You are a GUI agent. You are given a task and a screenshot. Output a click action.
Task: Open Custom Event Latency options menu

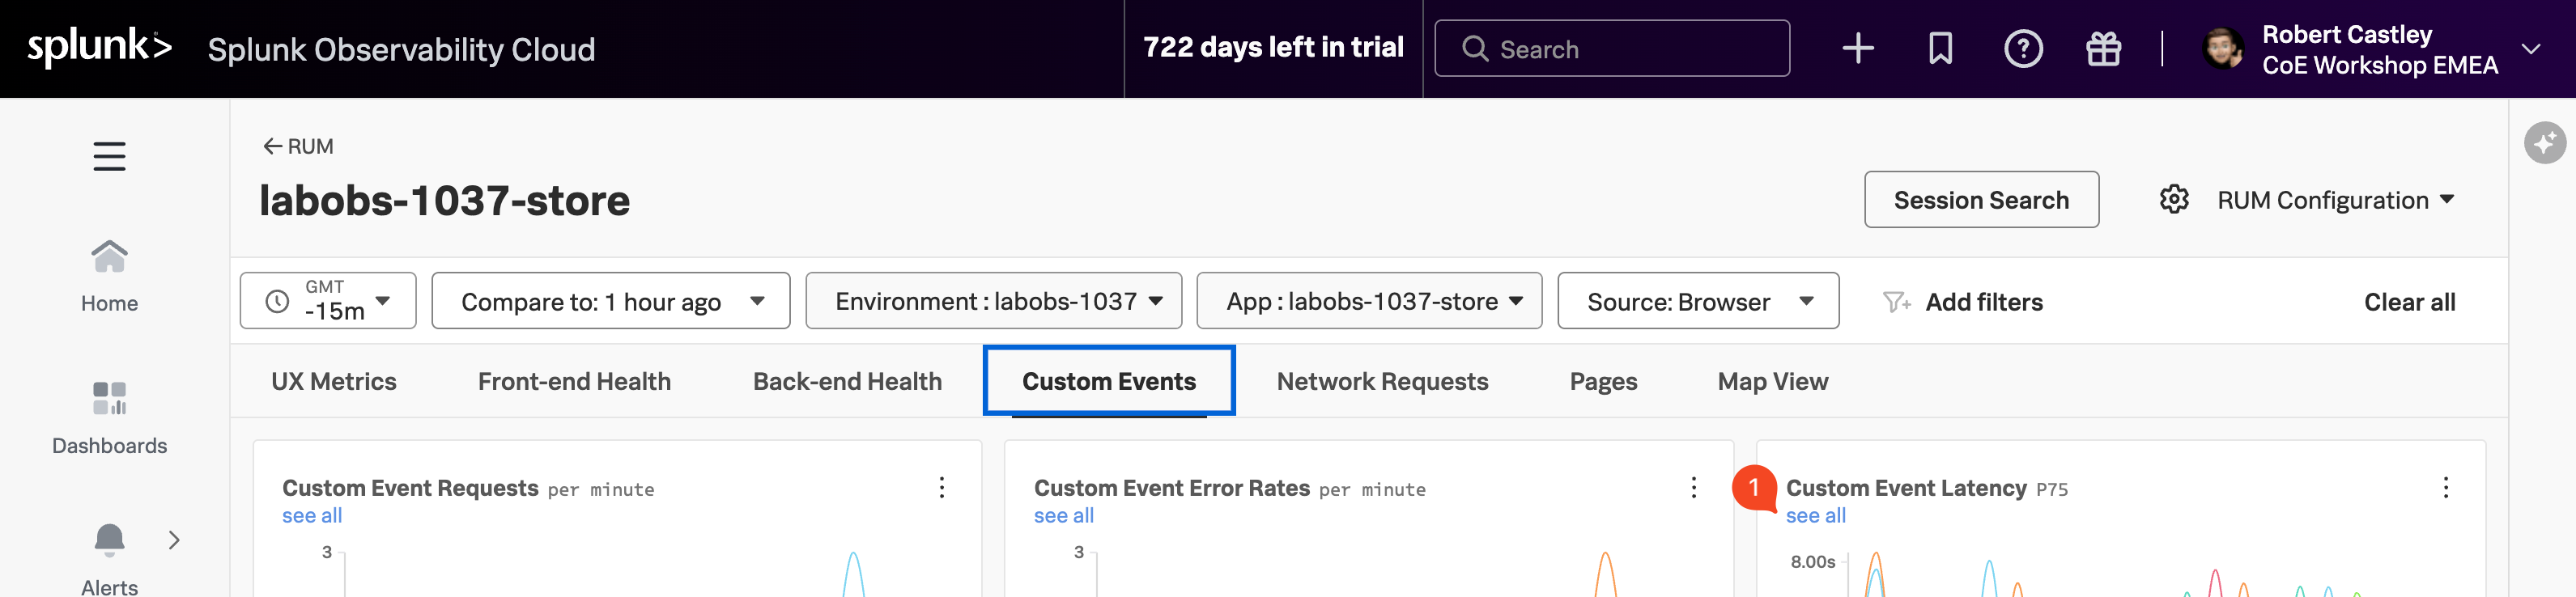2445,488
